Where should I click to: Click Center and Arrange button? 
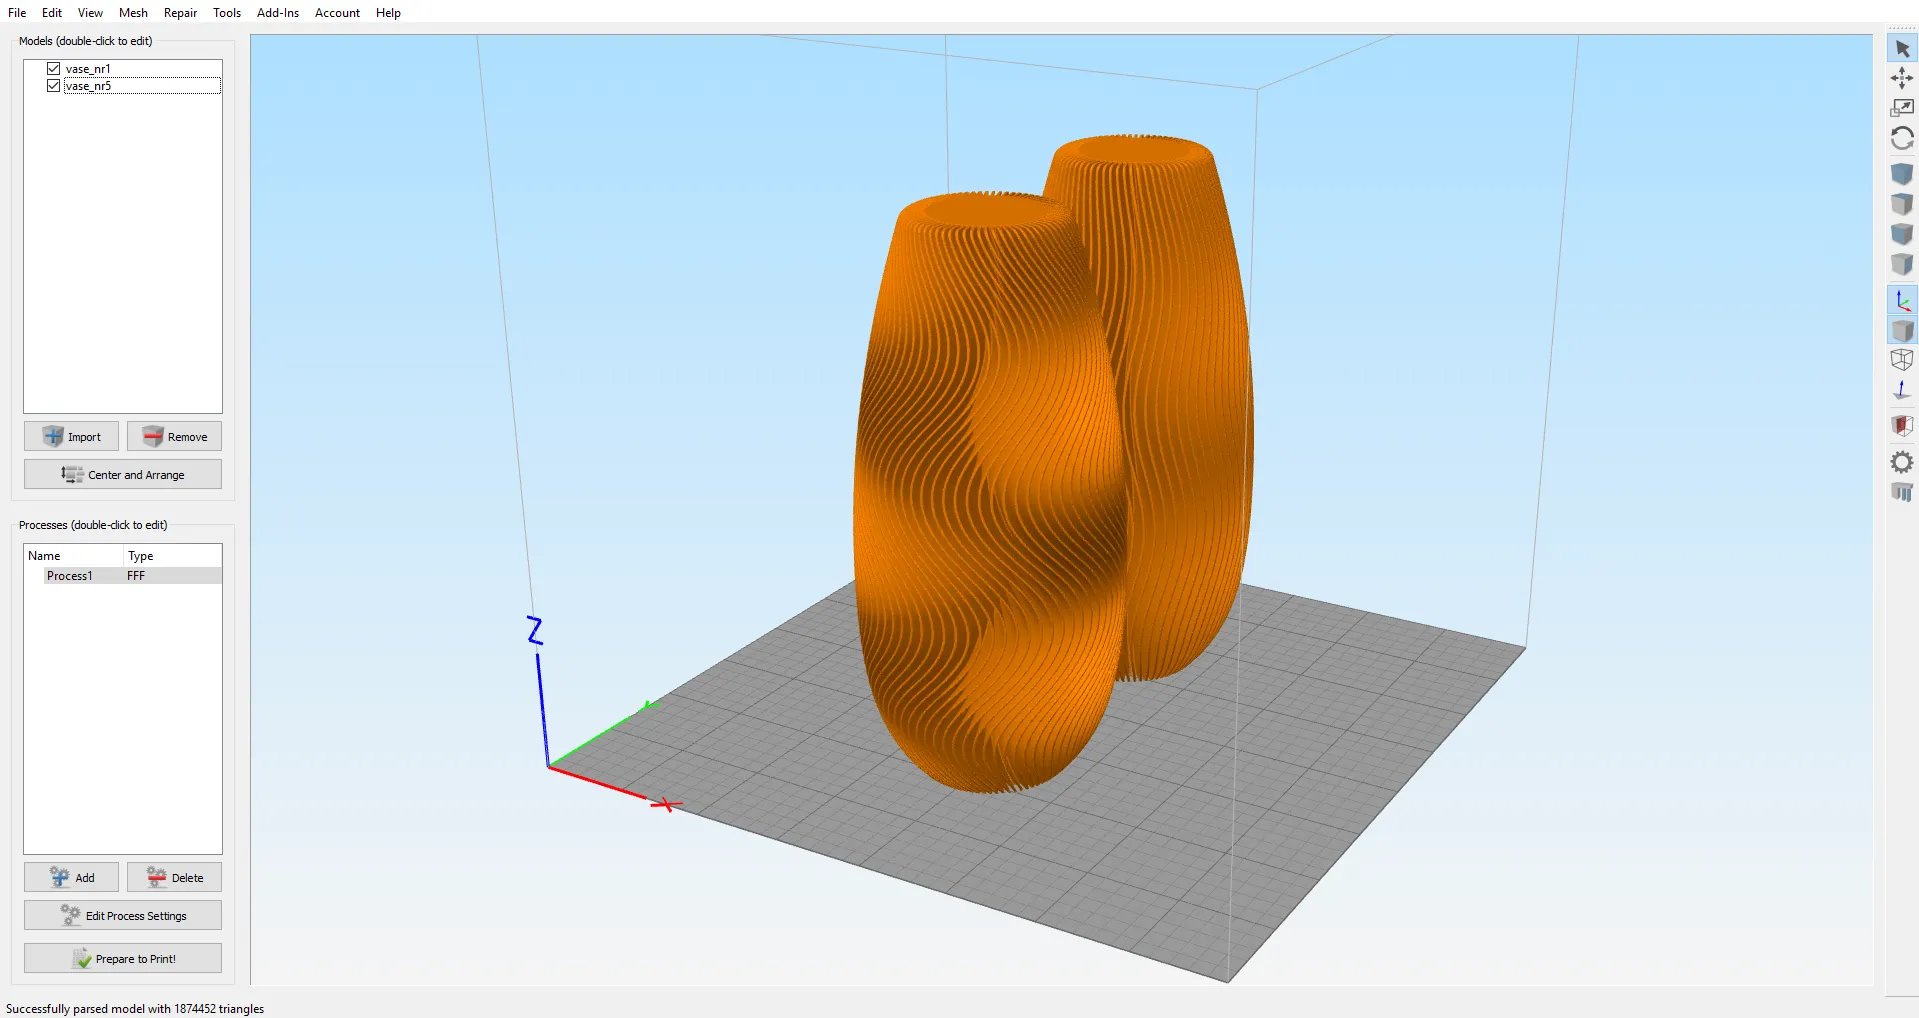click(x=123, y=475)
